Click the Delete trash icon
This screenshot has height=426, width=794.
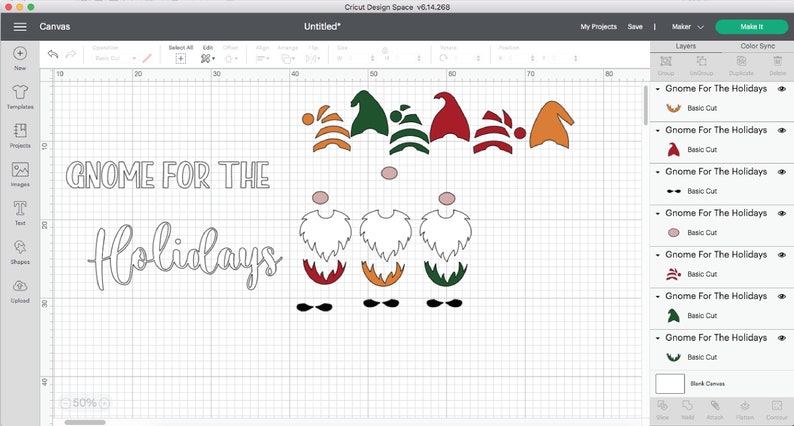point(777,61)
